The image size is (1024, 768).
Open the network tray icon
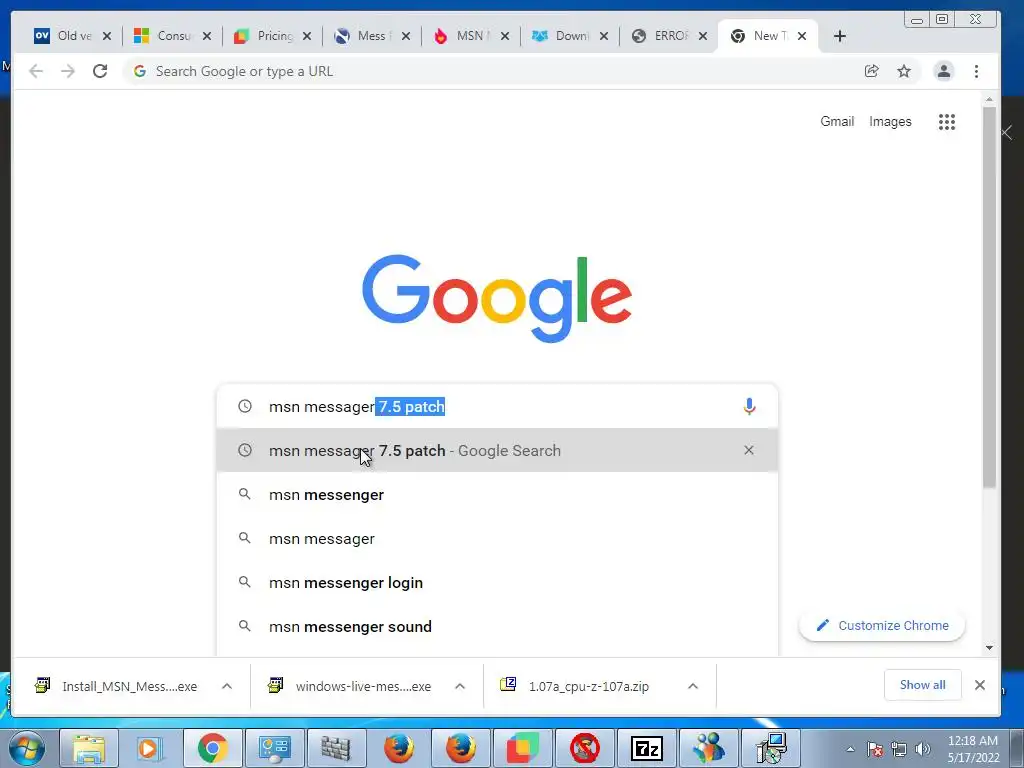click(899, 749)
